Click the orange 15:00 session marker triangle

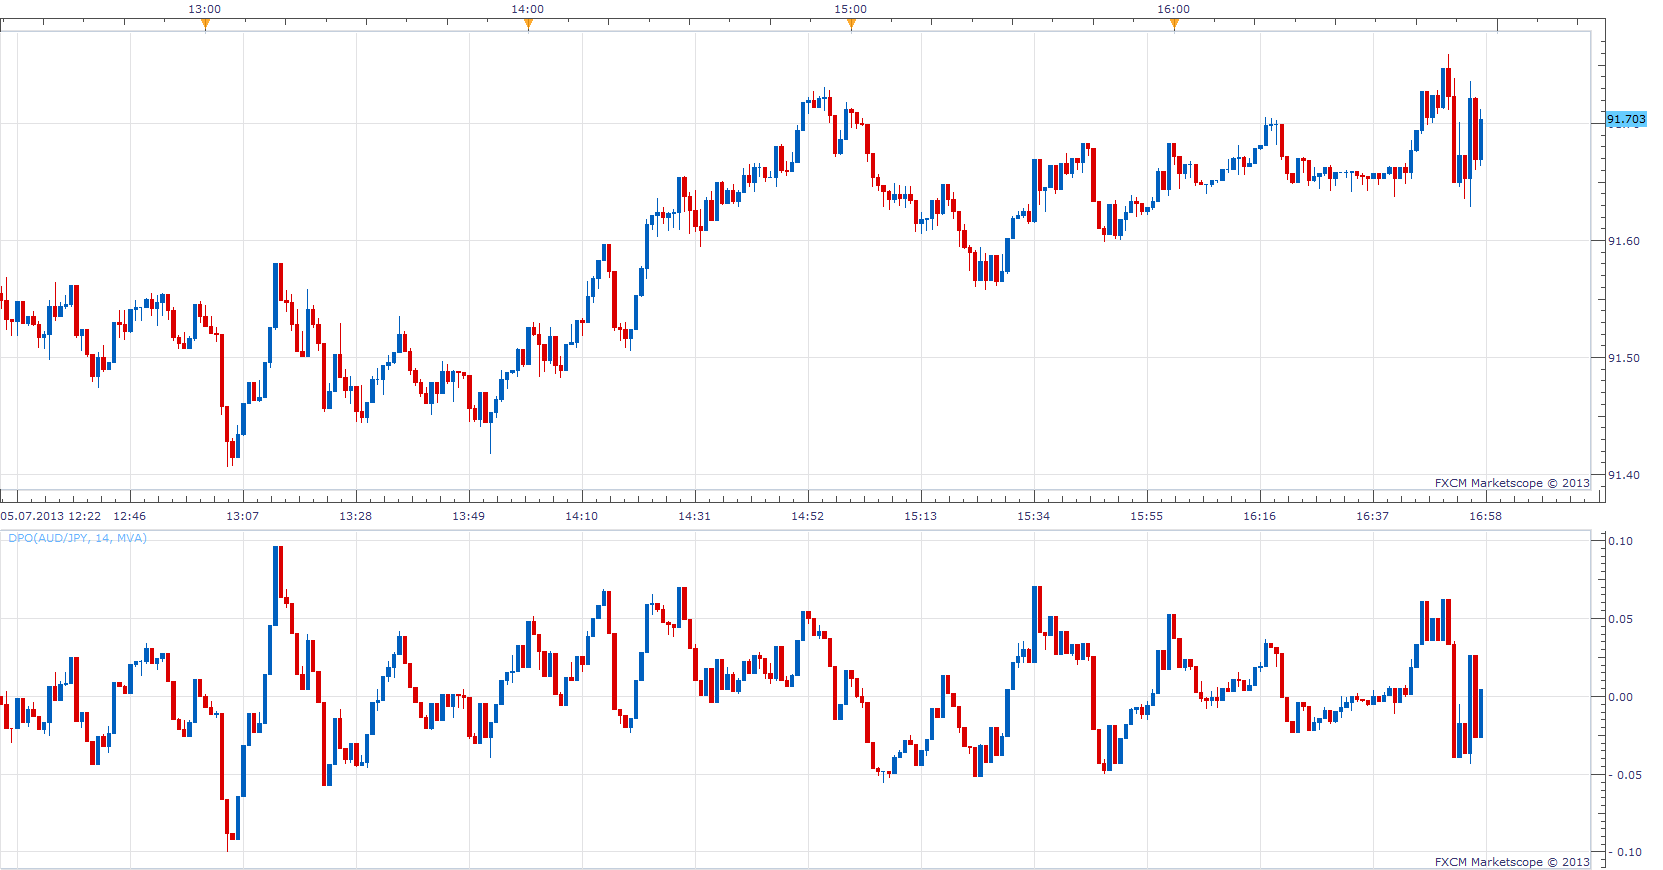coord(851,25)
